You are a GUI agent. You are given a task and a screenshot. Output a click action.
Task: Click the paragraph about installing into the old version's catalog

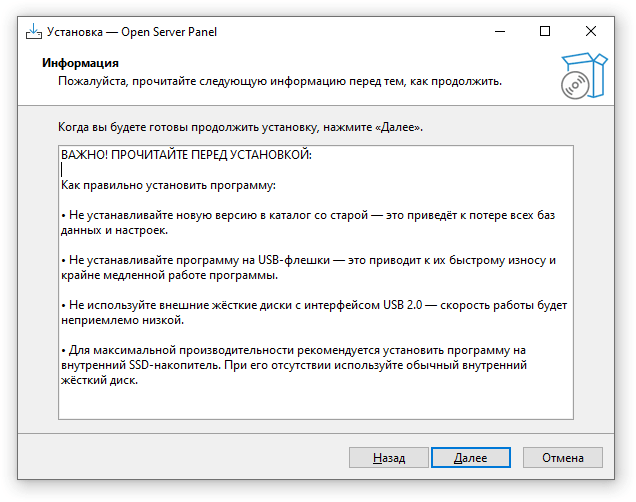pyautogui.click(x=308, y=223)
